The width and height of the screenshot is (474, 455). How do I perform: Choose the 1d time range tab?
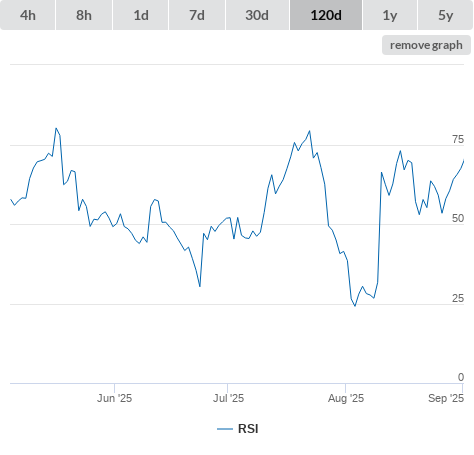[x=141, y=15]
